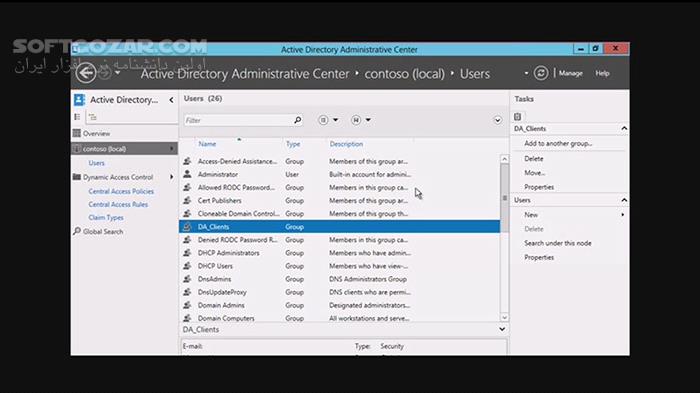Switch navigation pane to tree view icon
700x393 pixels.
(x=92, y=117)
